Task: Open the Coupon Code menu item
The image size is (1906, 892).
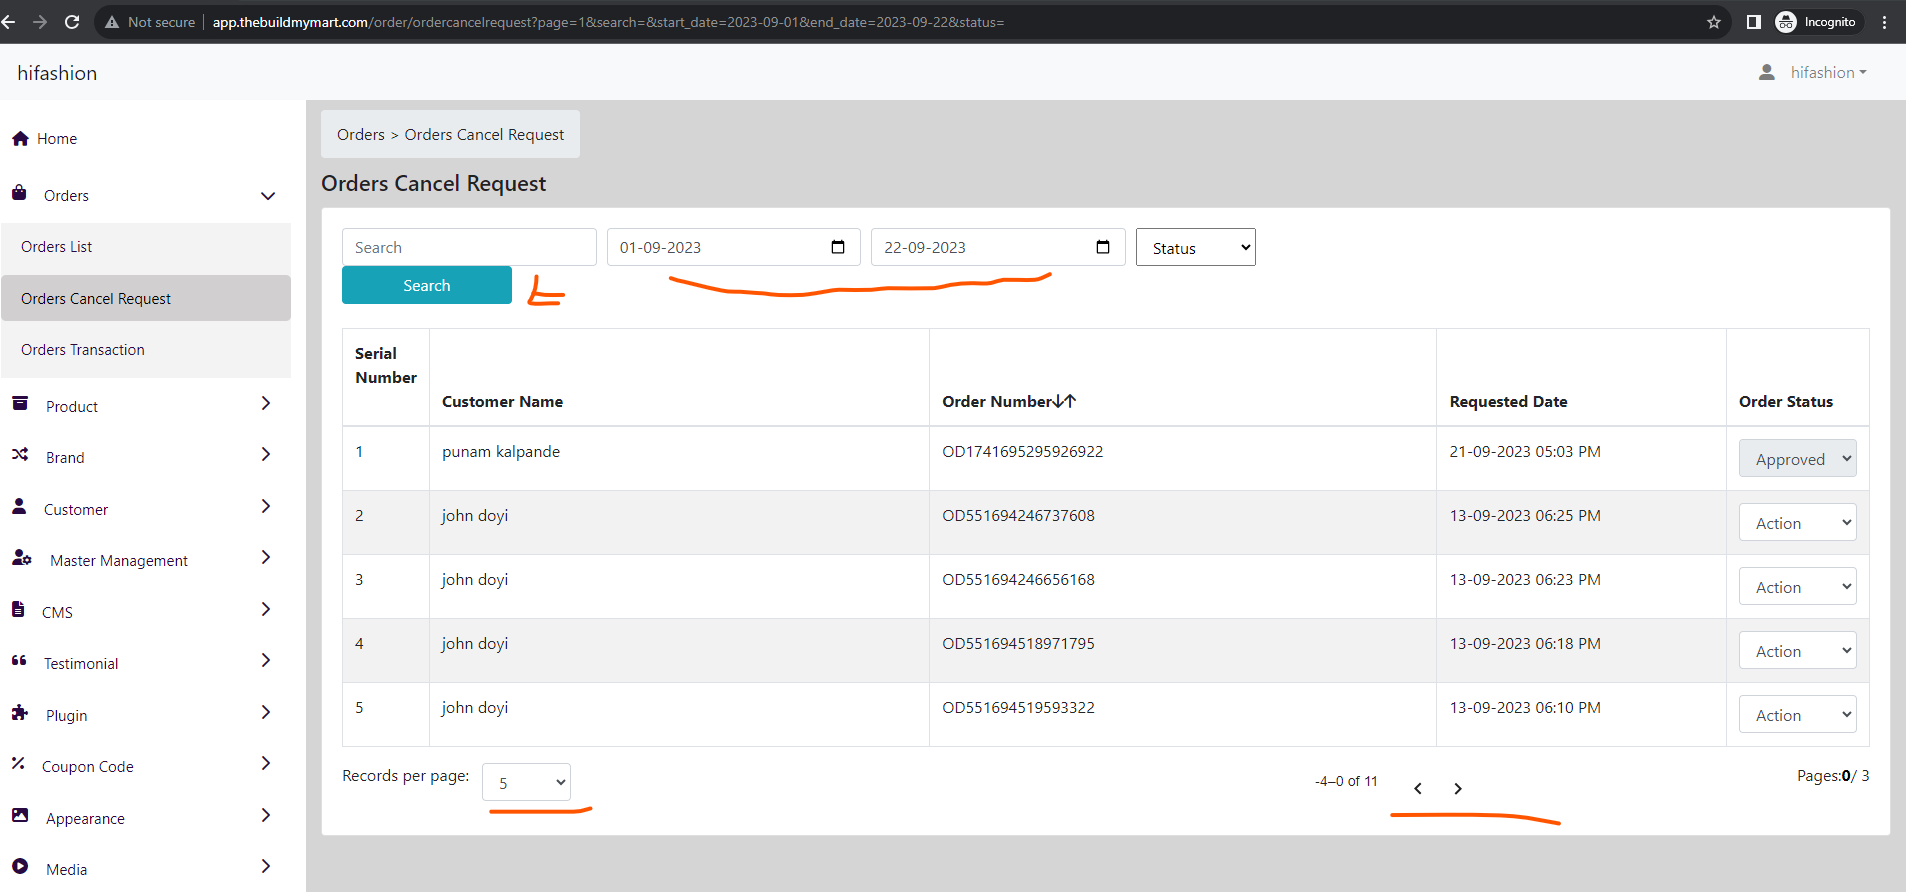Action: coord(88,767)
